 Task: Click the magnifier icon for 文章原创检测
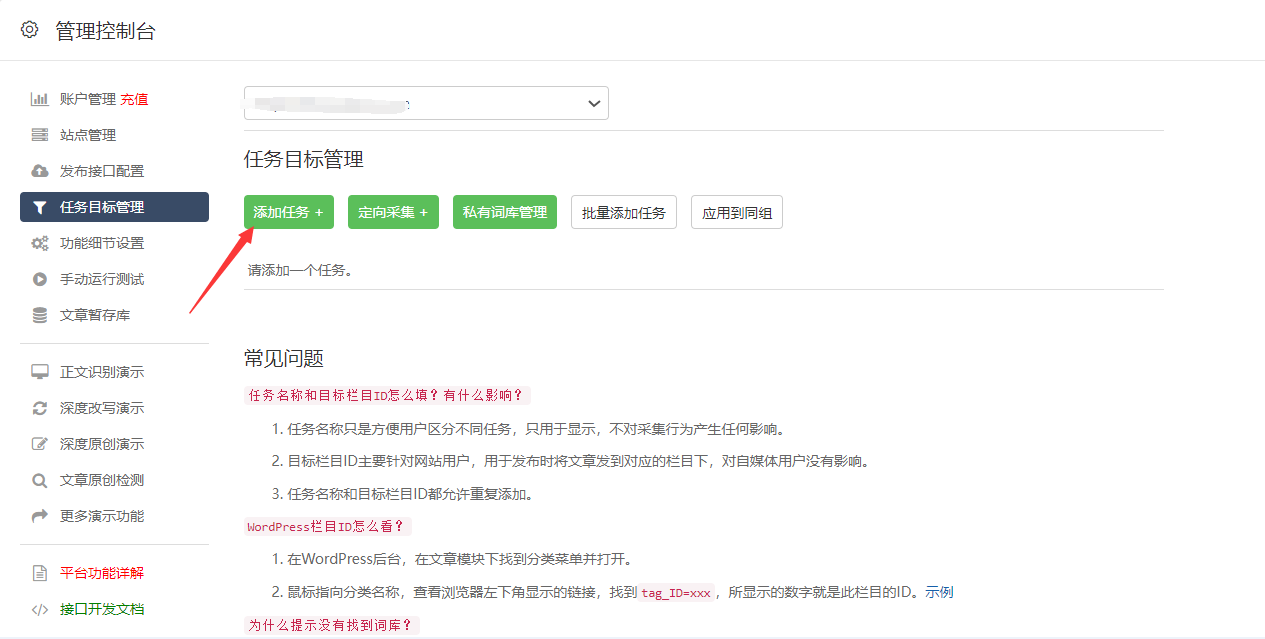click(40, 480)
